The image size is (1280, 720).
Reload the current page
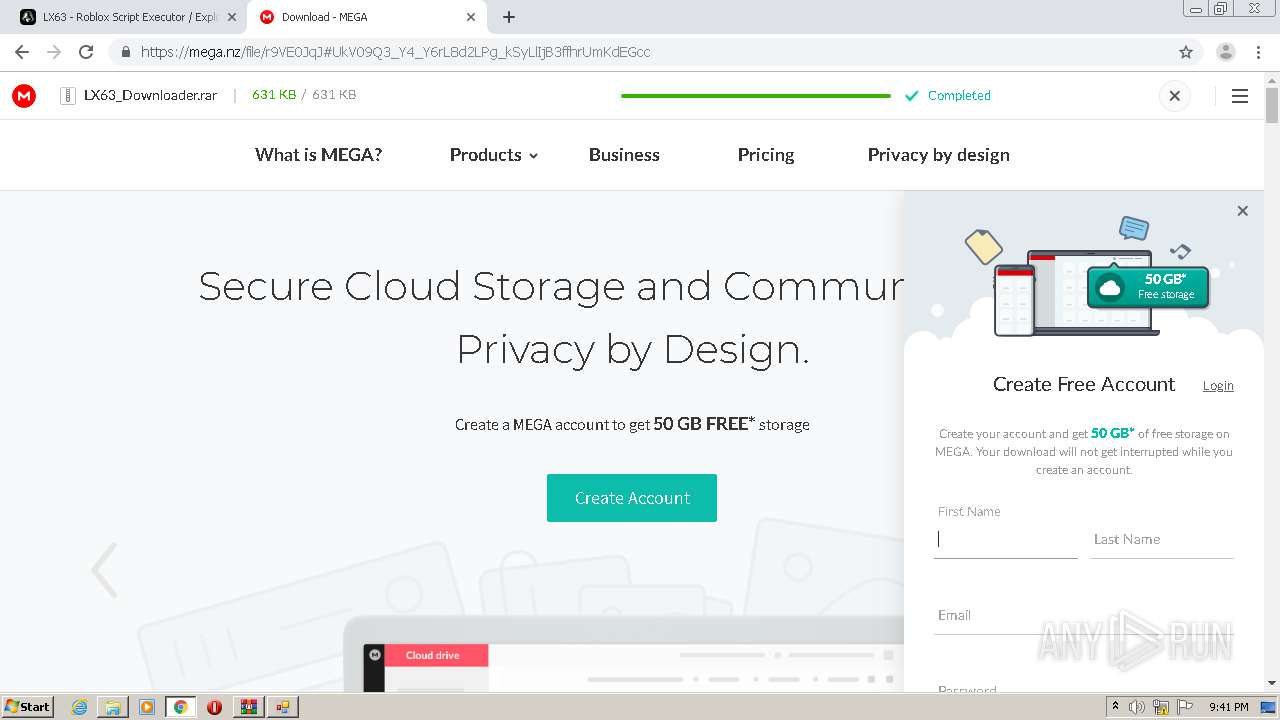tap(86, 52)
